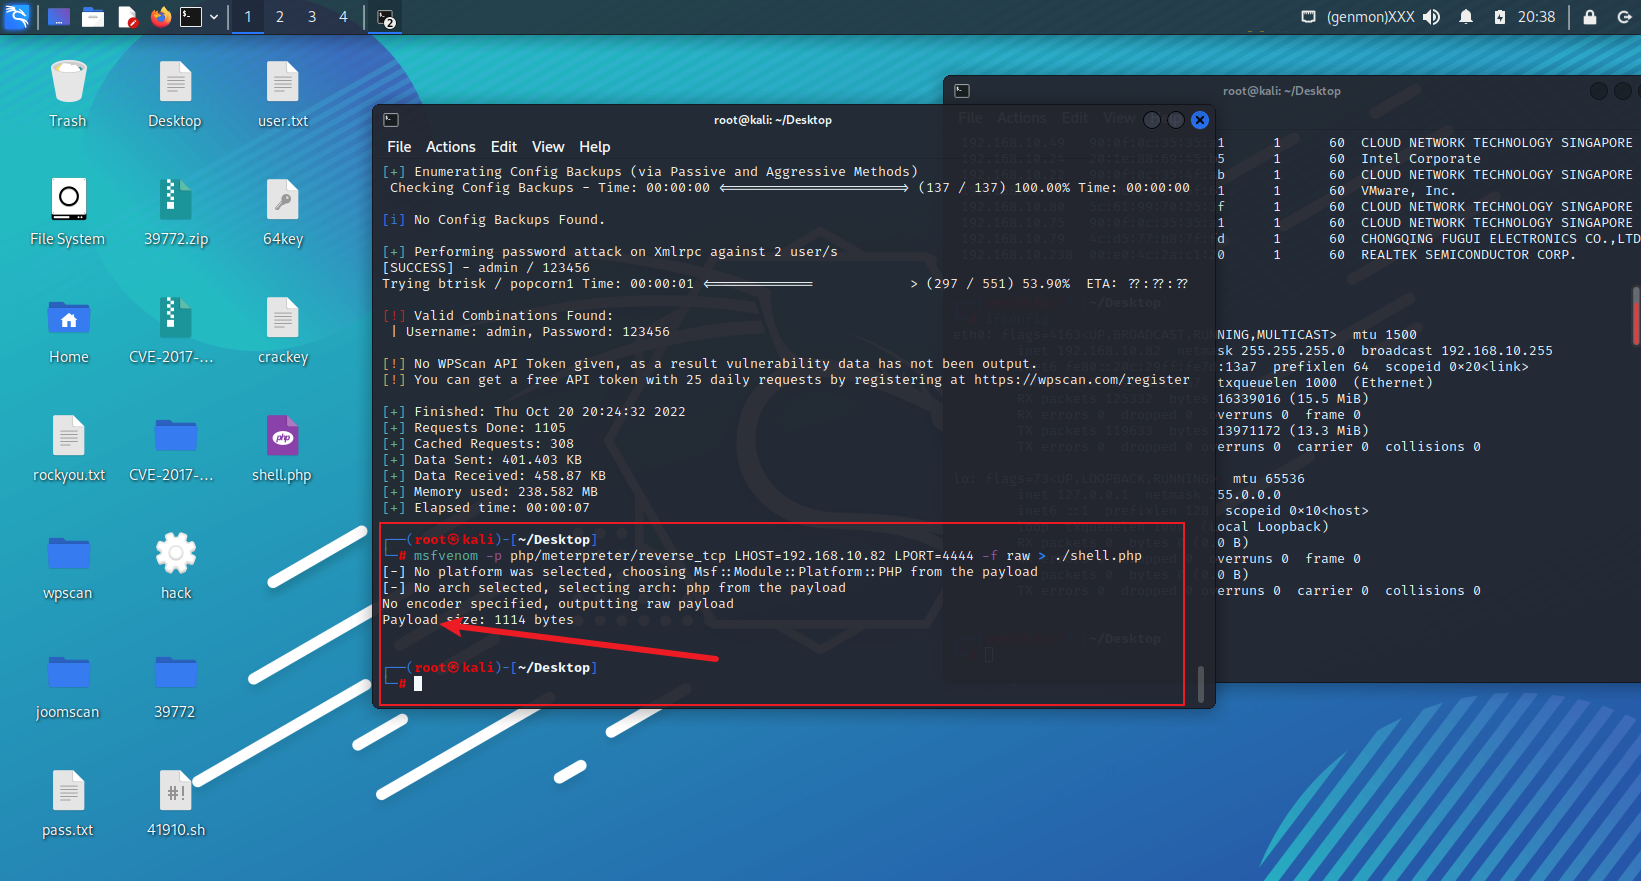Screen dimensions: 1641x881
Task: Click 'Username: admin, Password: 123456' line
Action: (x=538, y=332)
